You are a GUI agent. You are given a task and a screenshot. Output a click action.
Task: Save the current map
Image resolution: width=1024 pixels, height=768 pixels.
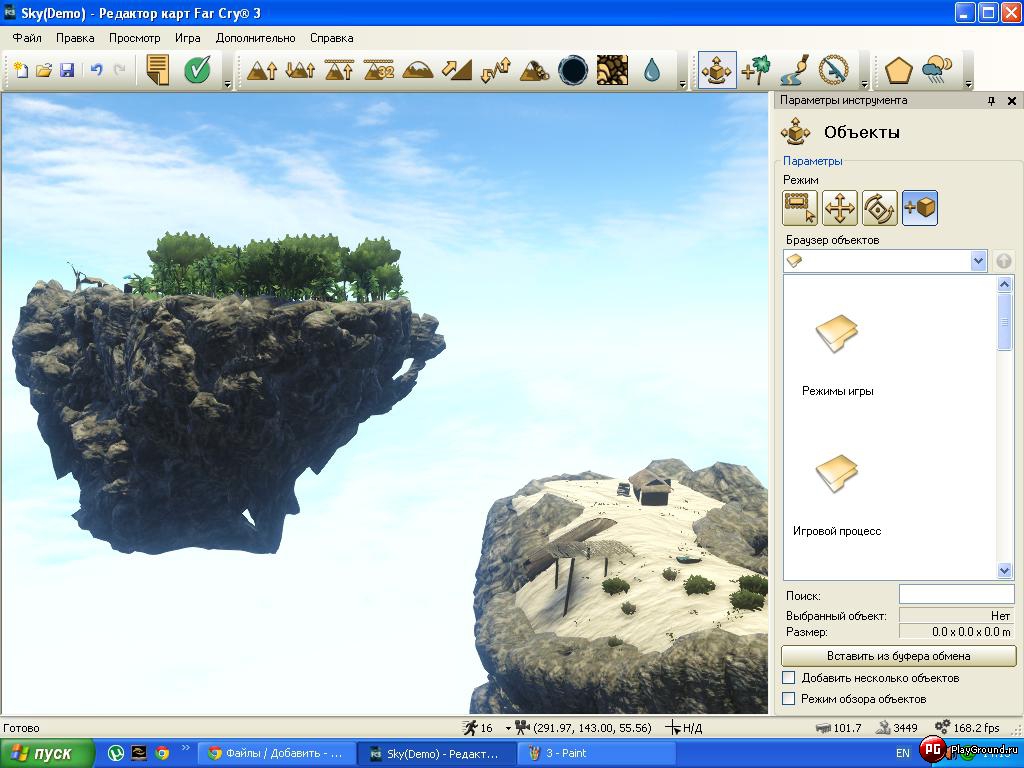(x=67, y=70)
